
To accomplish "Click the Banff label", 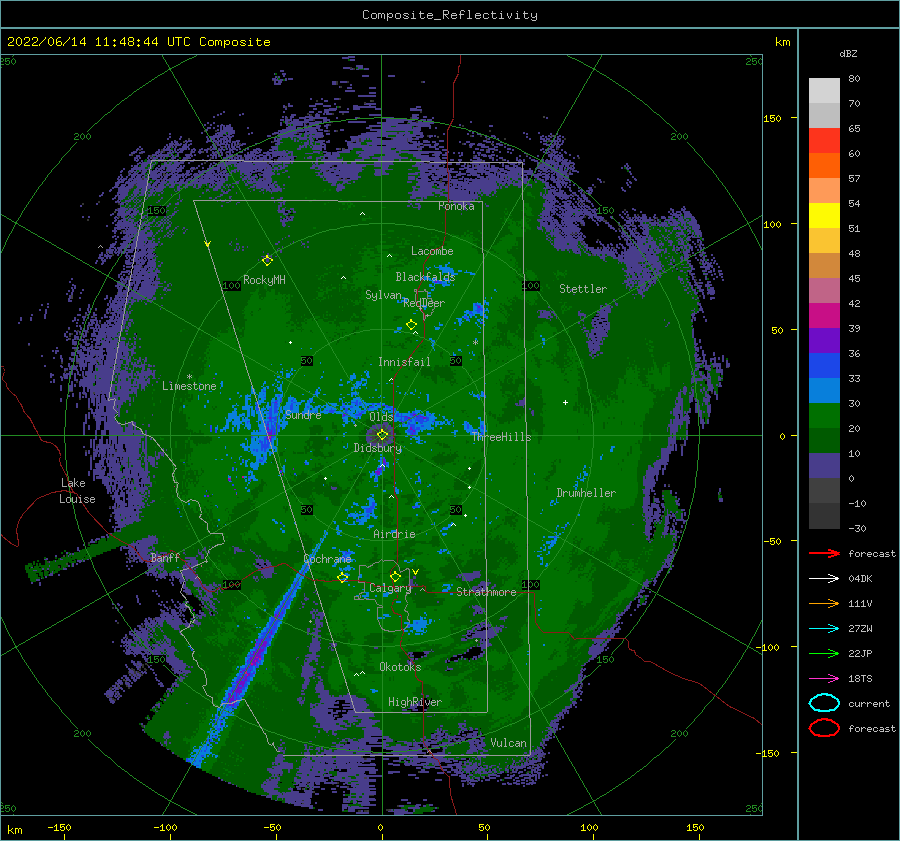I will coord(165,558).
